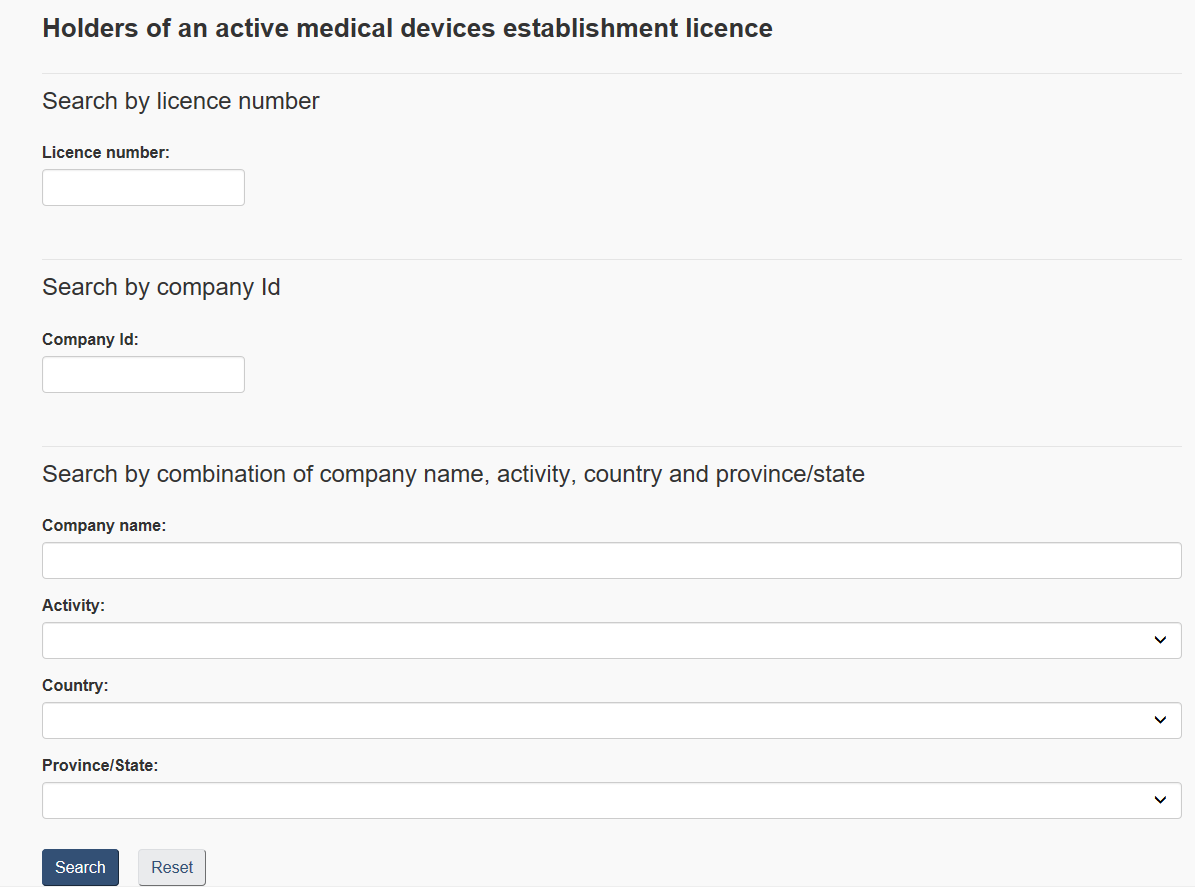Click the "Search by licence number" heading
Viewport: 1195px width, 892px height.
[181, 101]
